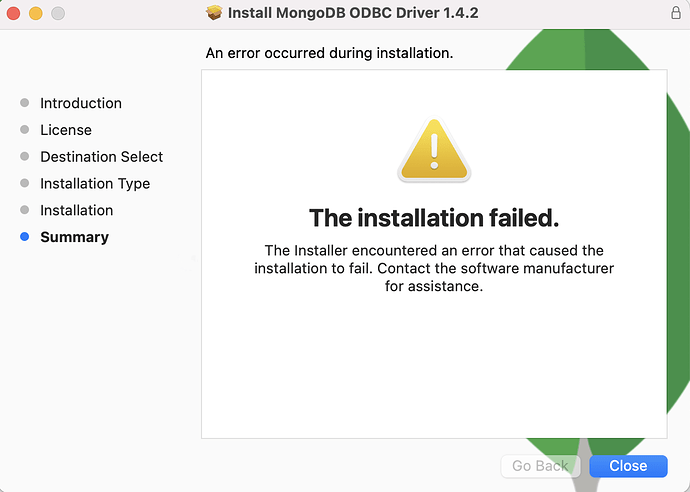Click the Summary step label
The width and height of the screenshot is (690, 492).
[74, 237]
